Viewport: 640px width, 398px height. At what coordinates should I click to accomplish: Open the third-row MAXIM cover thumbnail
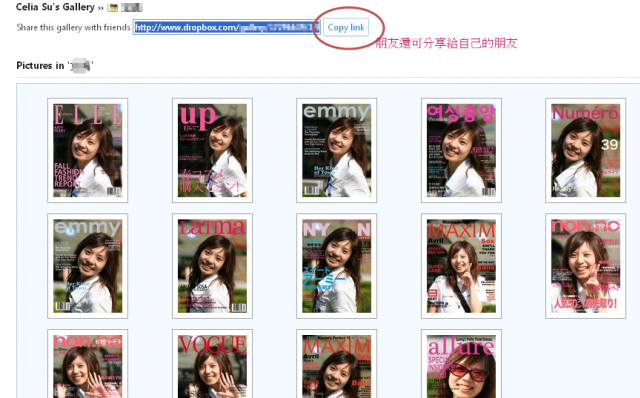click(336, 364)
